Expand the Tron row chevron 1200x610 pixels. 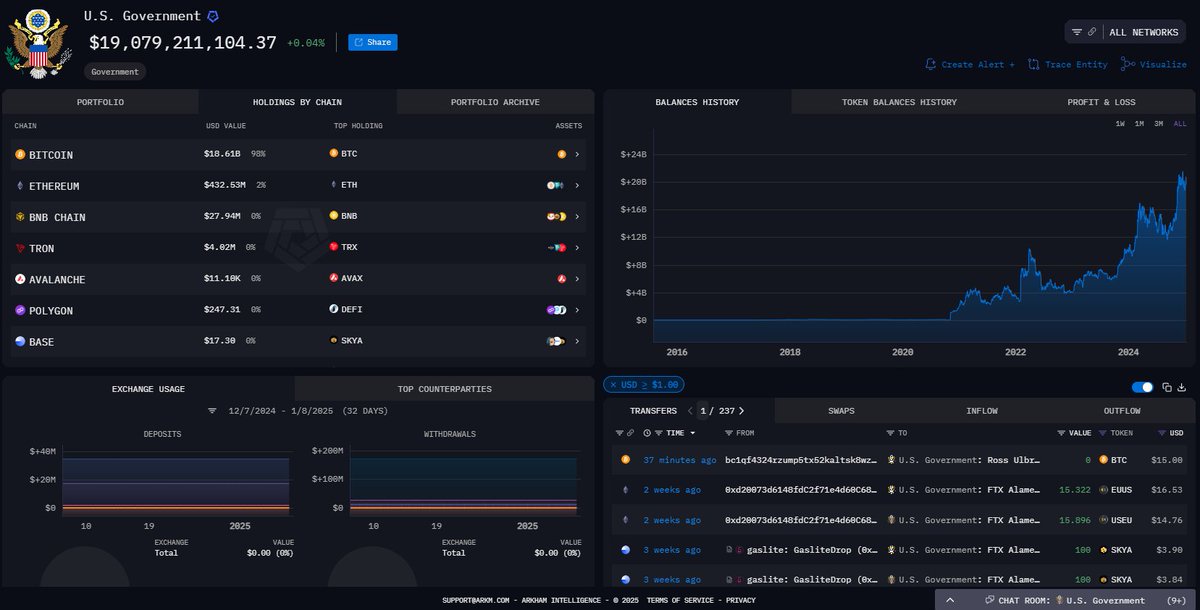click(x=577, y=248)
